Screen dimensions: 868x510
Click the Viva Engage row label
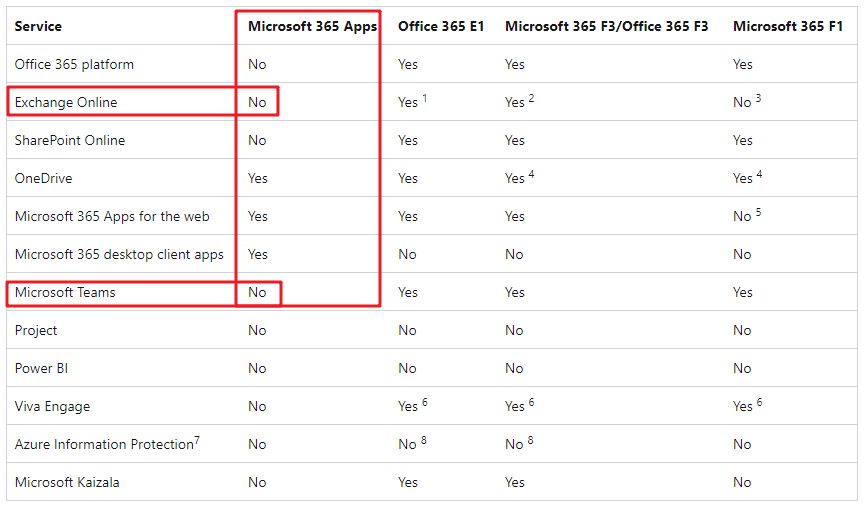click(52, 406)
